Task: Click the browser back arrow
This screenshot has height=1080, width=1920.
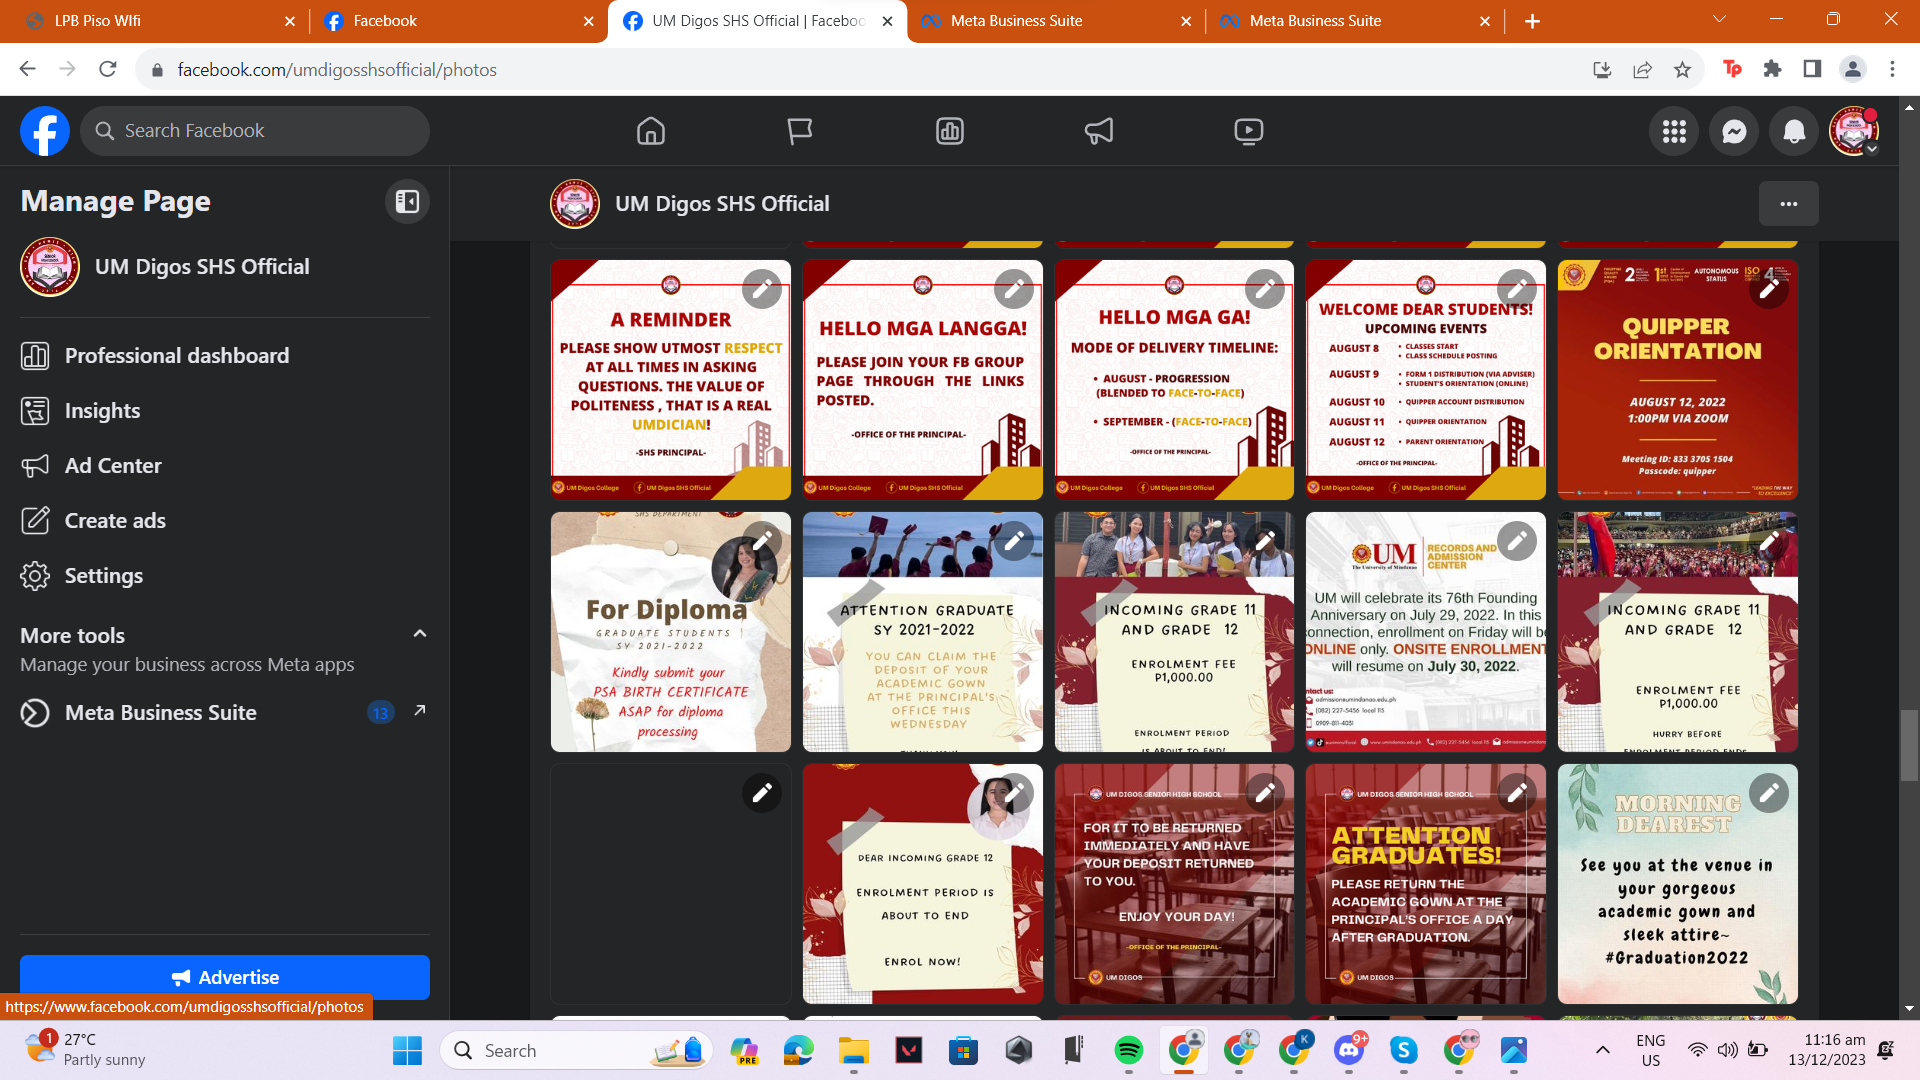Action: (27, 69)
